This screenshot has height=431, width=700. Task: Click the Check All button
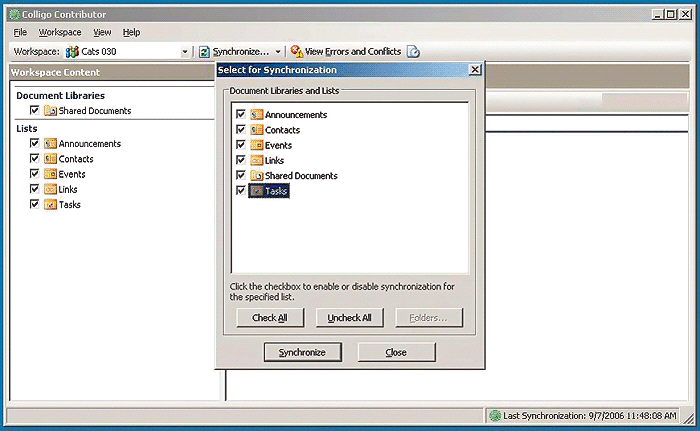(x=270, y=318)
